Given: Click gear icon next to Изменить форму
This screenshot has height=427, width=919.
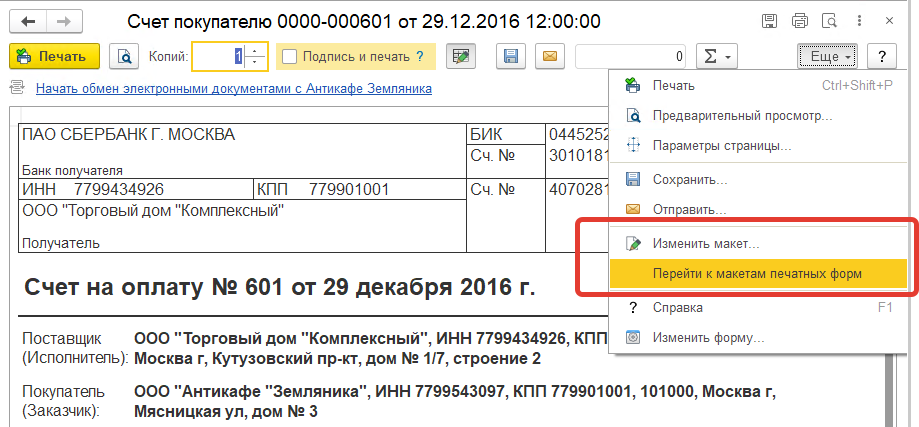Looking at the screenshot, I should [634, 338].
